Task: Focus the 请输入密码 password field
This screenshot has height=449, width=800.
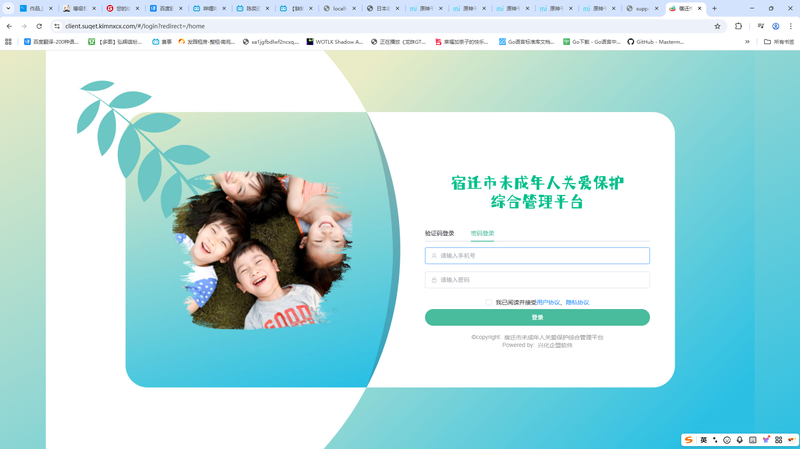Action: 537,280
